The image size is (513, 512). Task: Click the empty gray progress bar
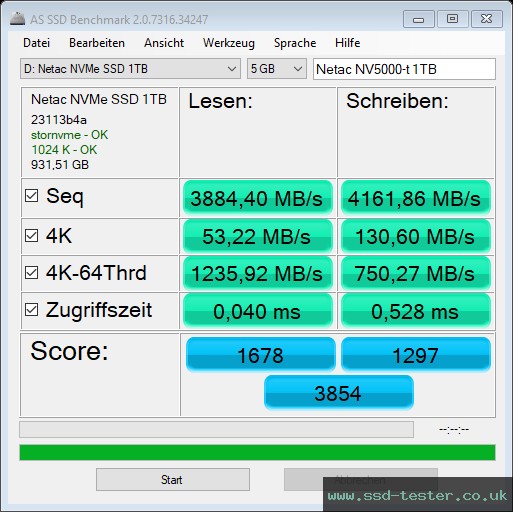[216, 429]
